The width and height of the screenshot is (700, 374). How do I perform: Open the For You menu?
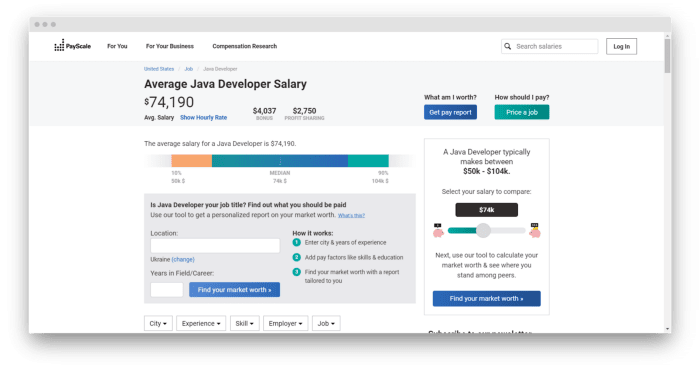117,46
